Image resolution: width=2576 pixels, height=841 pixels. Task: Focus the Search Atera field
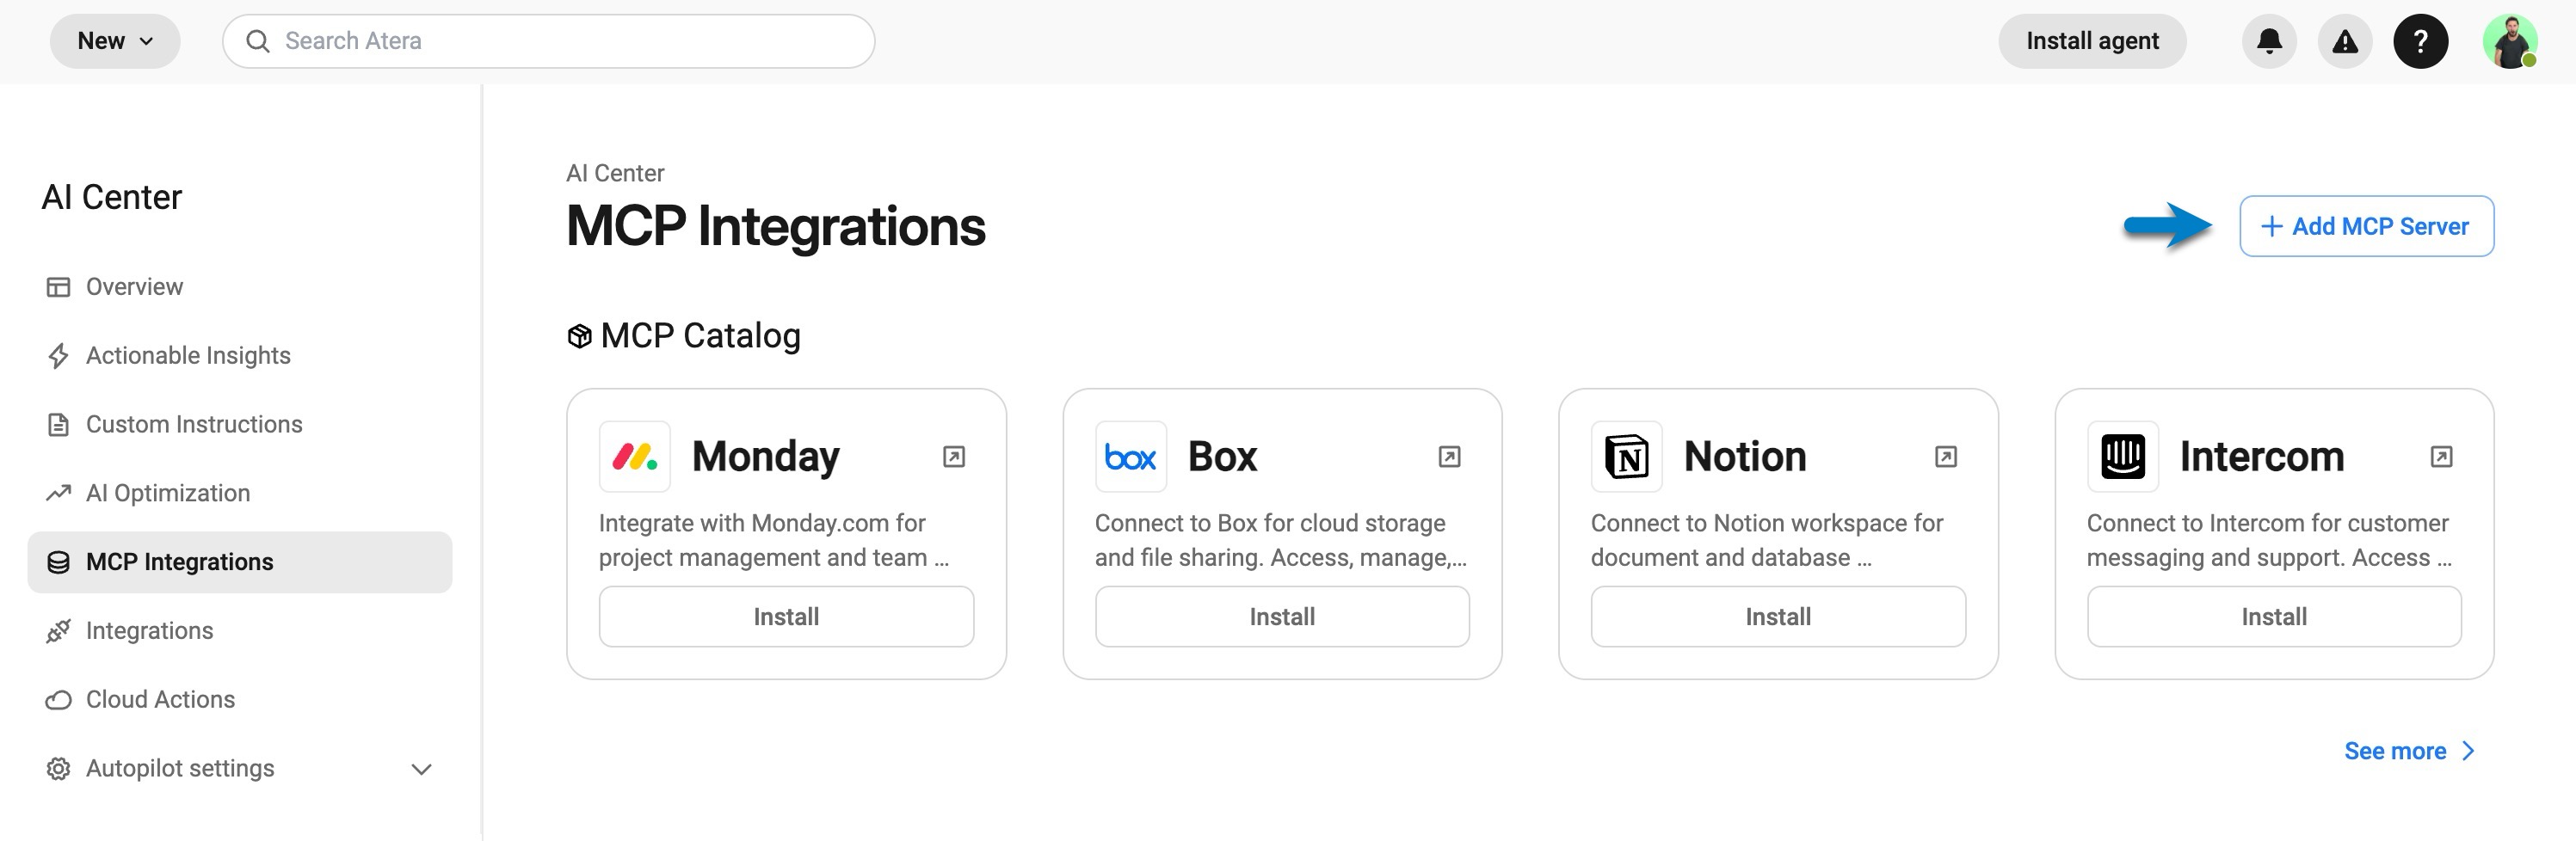[549, 41]
